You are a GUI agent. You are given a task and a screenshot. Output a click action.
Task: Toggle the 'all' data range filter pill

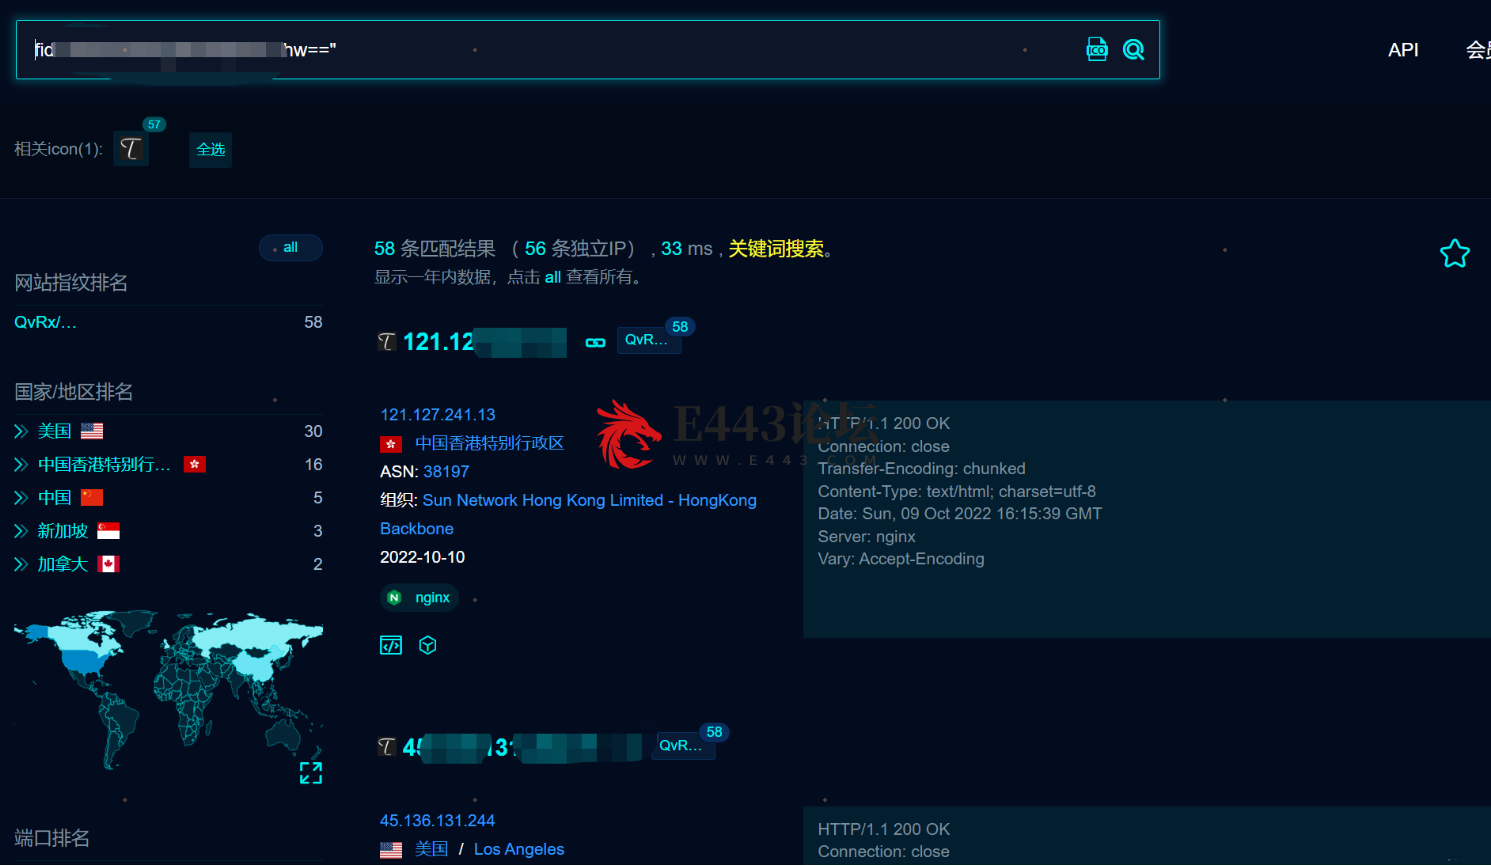click(290, 247)
